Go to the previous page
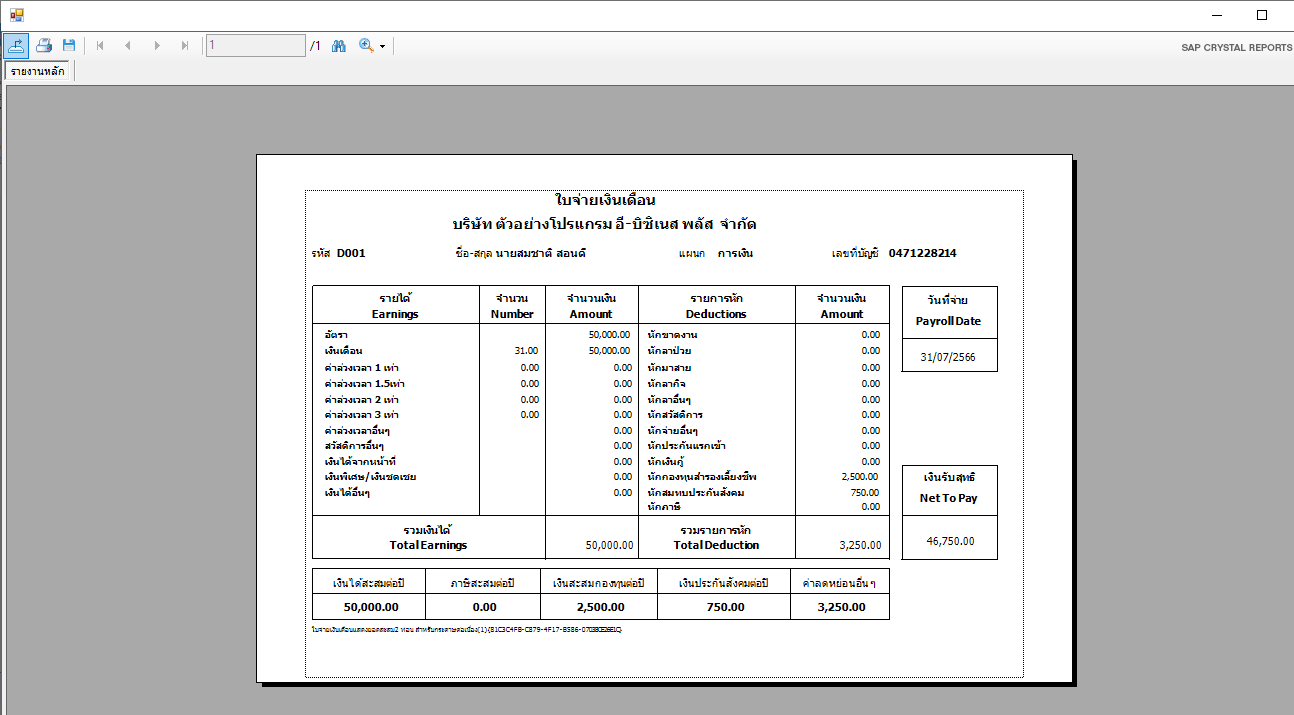 coord(128,45)
